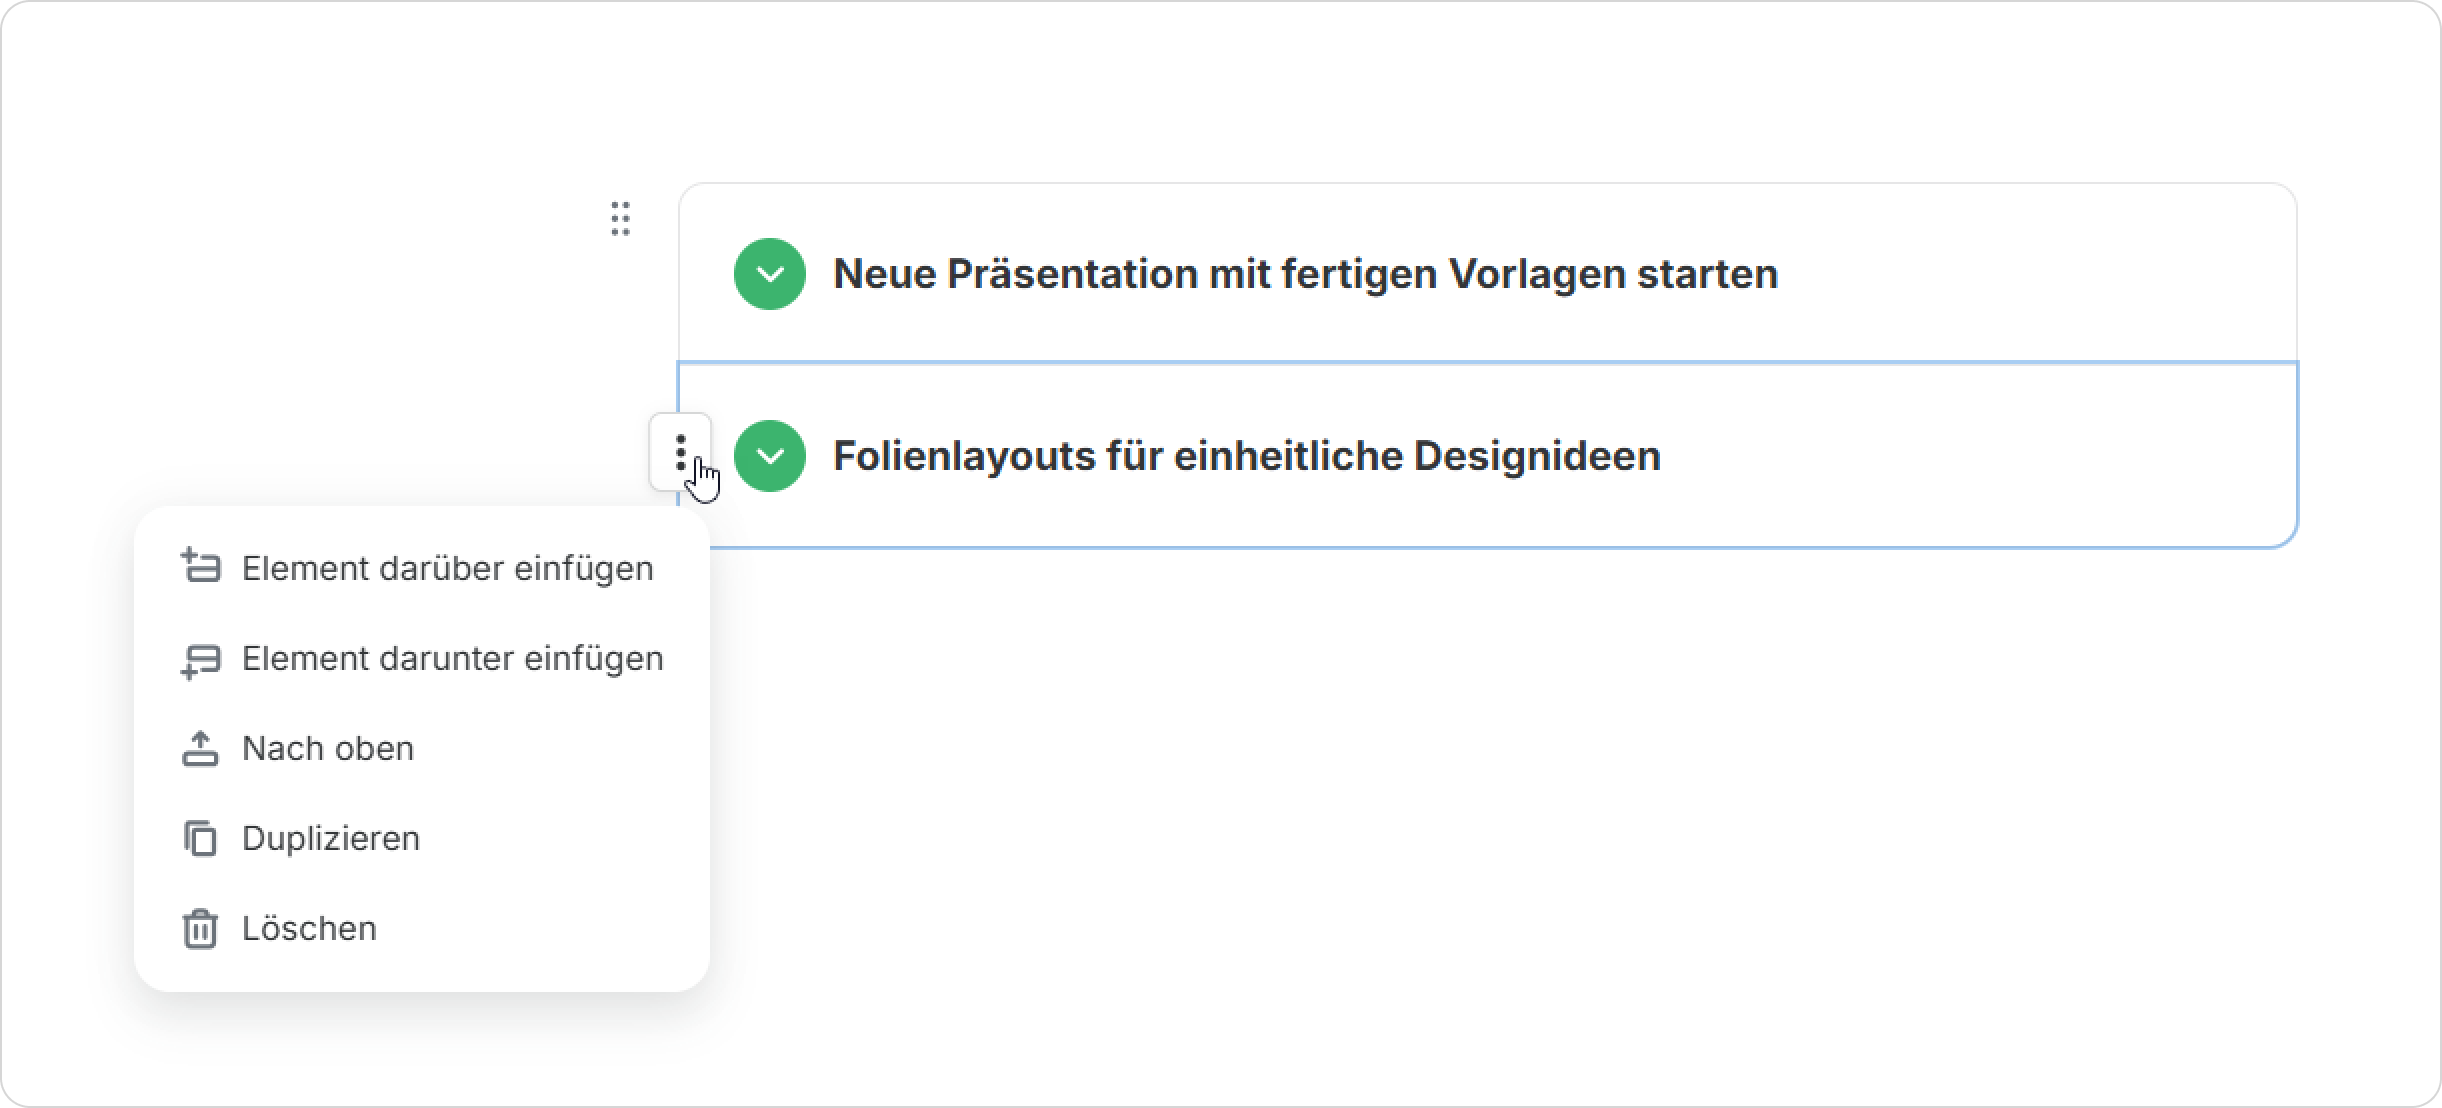Select 'Element darüber einfügen' menu entry
The width and height of the screenshot is (2442, 1108).
[447, 568]
